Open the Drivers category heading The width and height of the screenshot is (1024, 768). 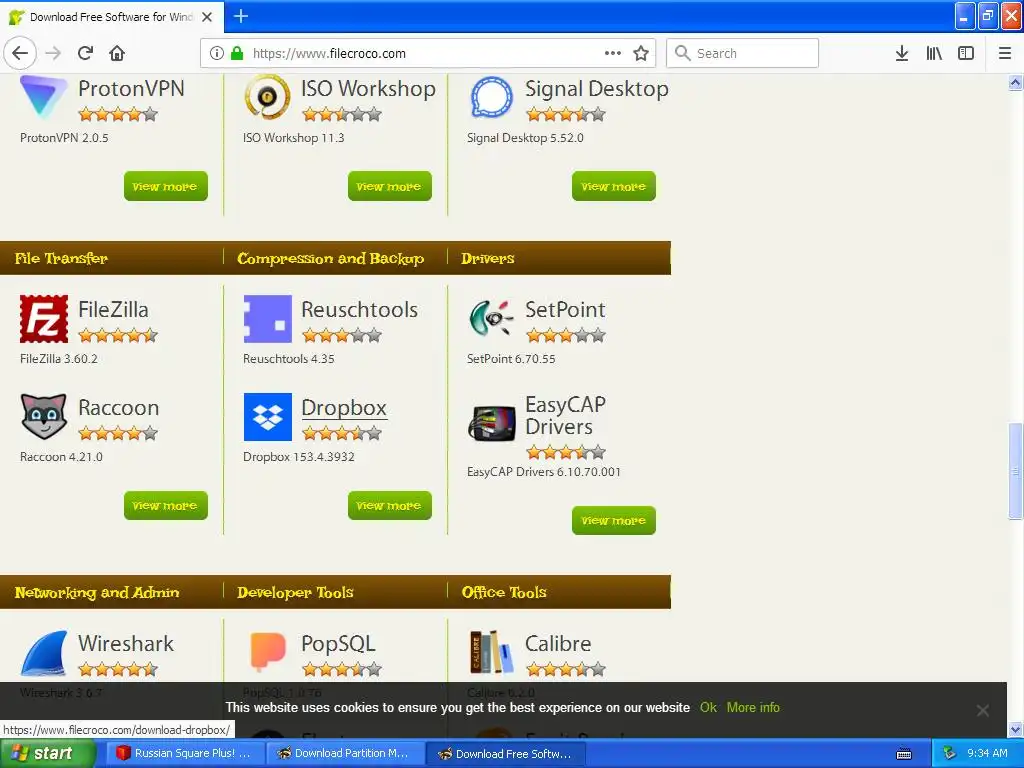(x=488, y=258)
